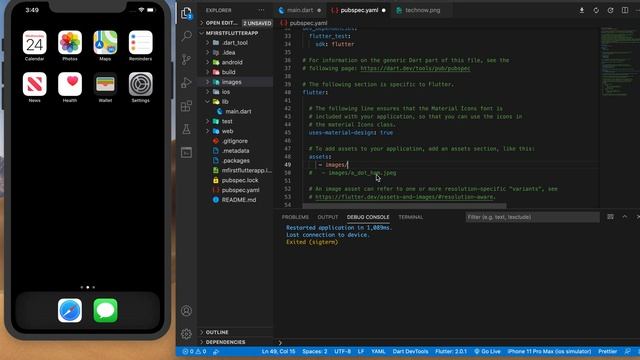Viewport: 640px width, 360px height.
Task: Open the flutter.dev assets-and-images link
Action: pos(405,197)
